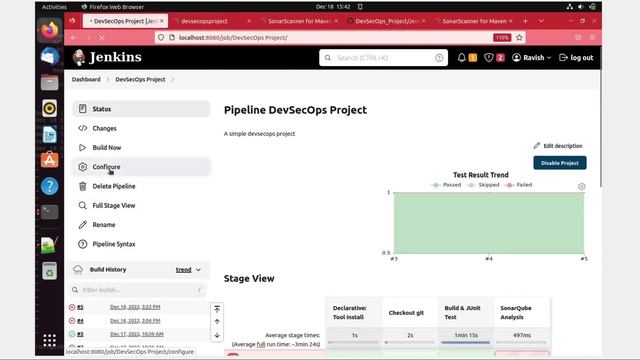This screenshot has width=640, height=360.
Task: Switch to the DevSecOps_Project tab
Action: coord(387,21)
